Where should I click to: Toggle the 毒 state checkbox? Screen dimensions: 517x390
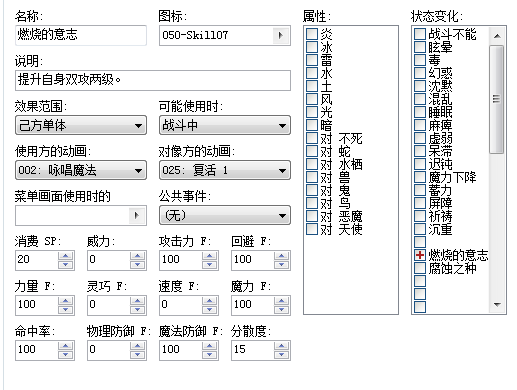coord(420,60)
